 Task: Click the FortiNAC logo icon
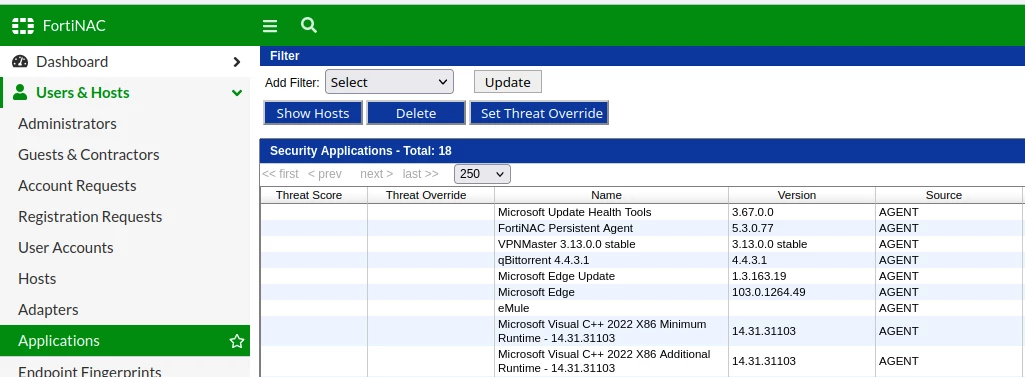point(23,25)
